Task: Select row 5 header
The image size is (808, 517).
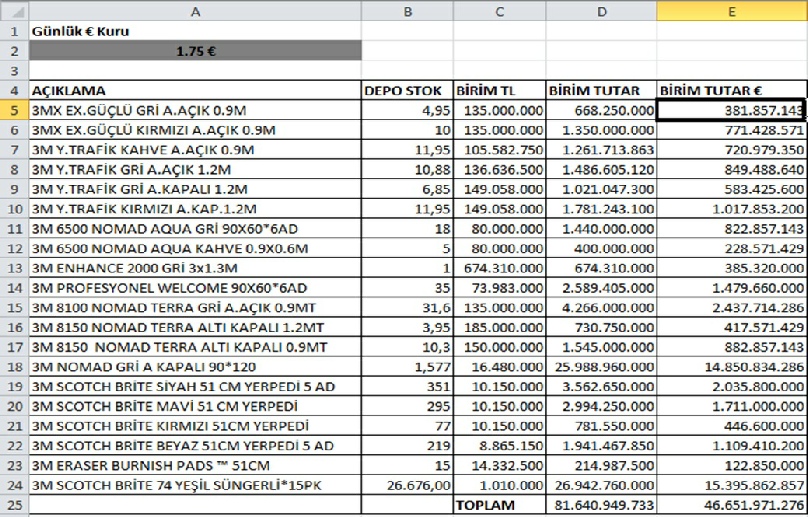Action: point(14,110)
